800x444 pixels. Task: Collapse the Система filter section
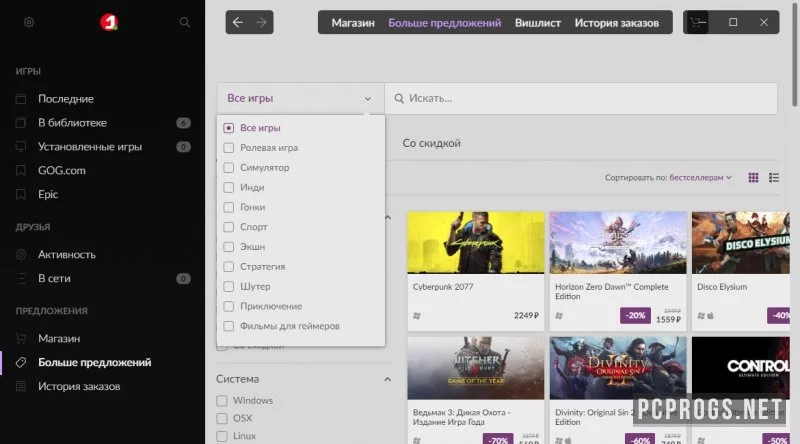[x=388, y=379]
